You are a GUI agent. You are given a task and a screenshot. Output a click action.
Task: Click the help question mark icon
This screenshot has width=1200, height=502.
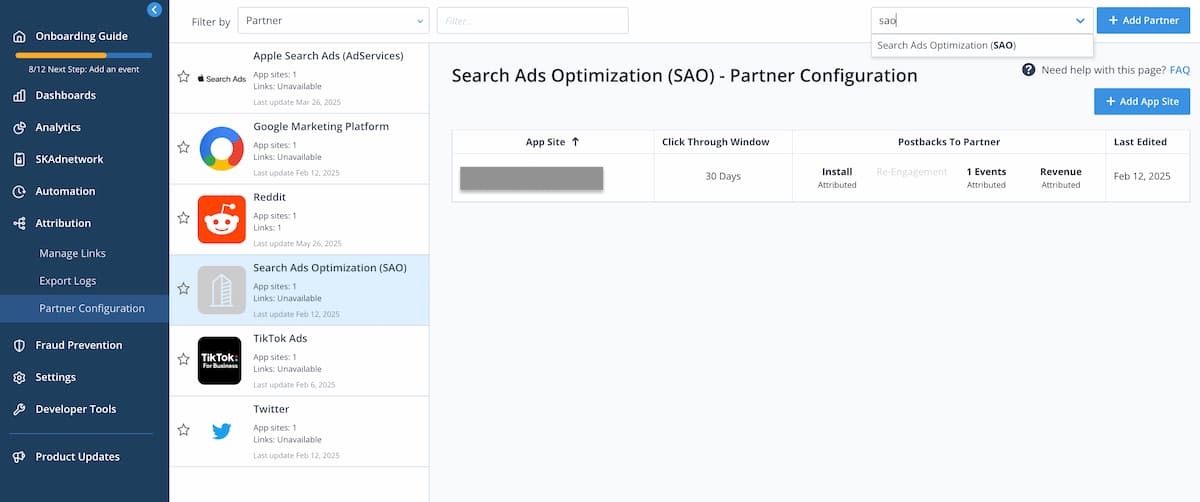click(x=1028, y=70)
